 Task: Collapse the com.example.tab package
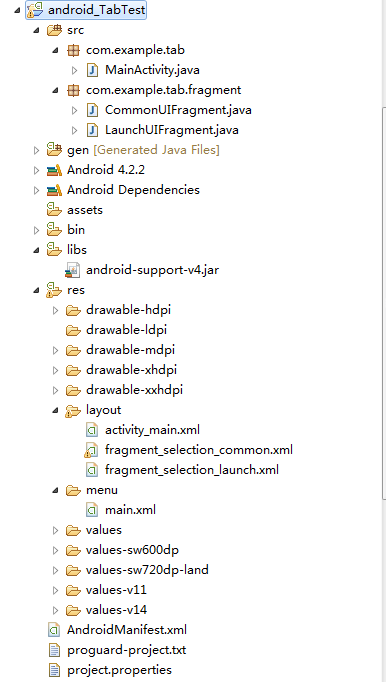56,50
